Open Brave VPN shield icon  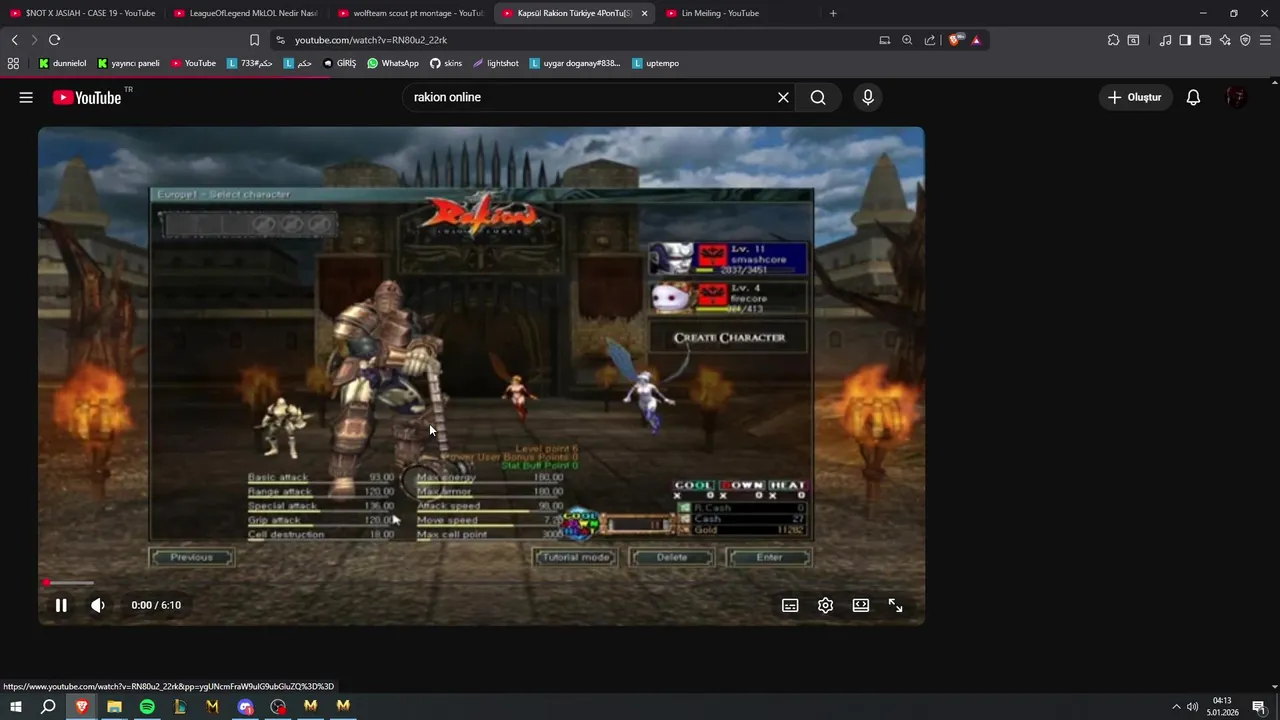pos(1245,40)
